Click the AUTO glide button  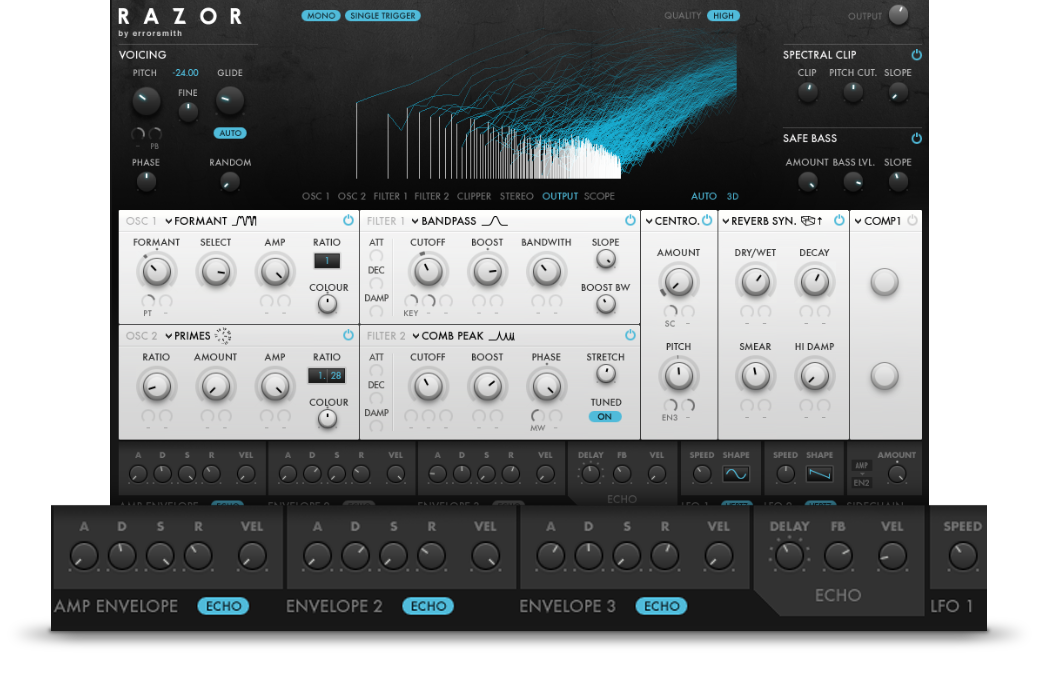click(230, 133)
